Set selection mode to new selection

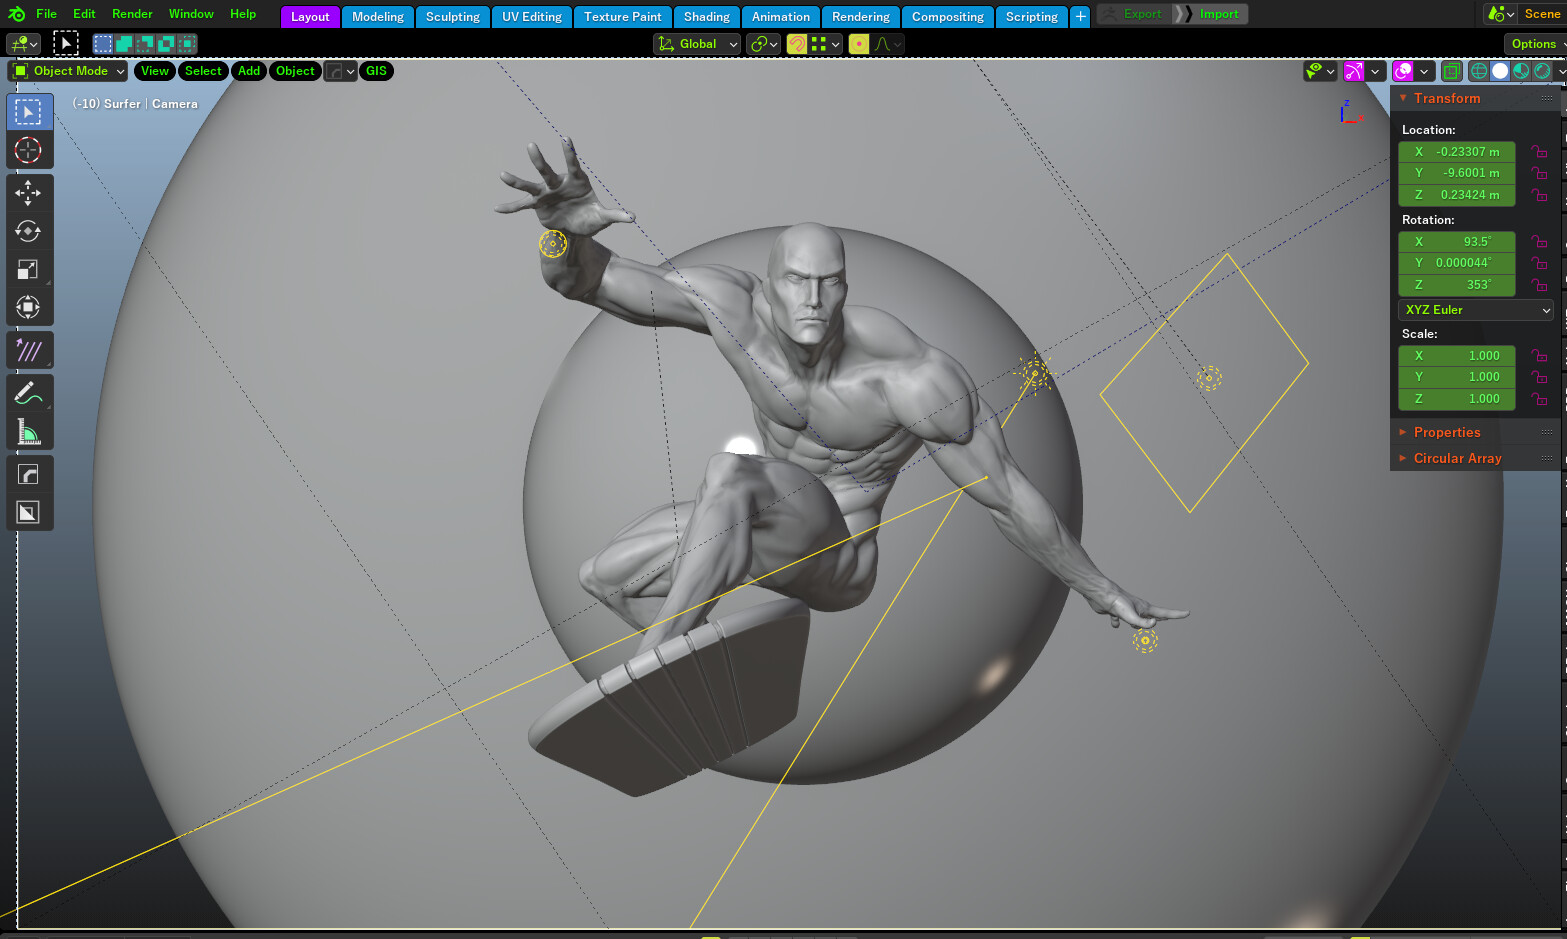103,44
